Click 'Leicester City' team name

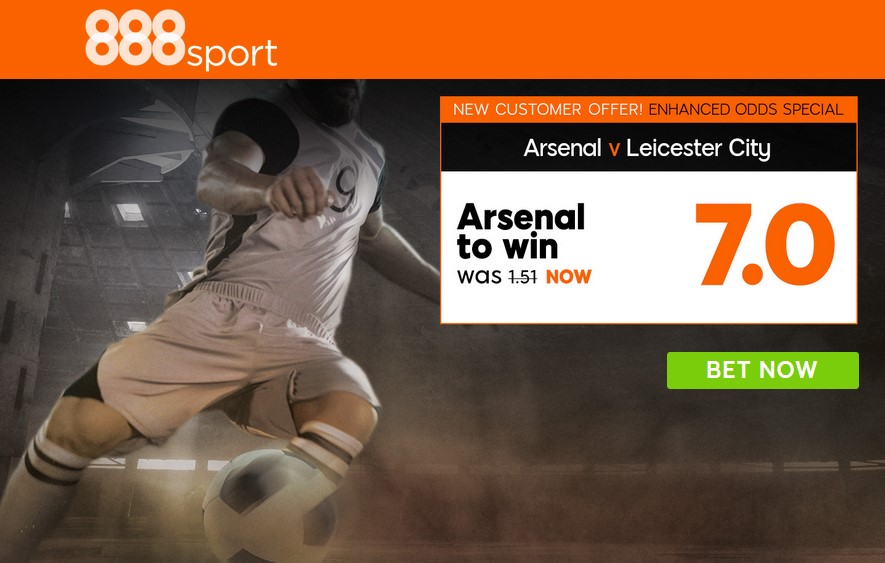698,149
